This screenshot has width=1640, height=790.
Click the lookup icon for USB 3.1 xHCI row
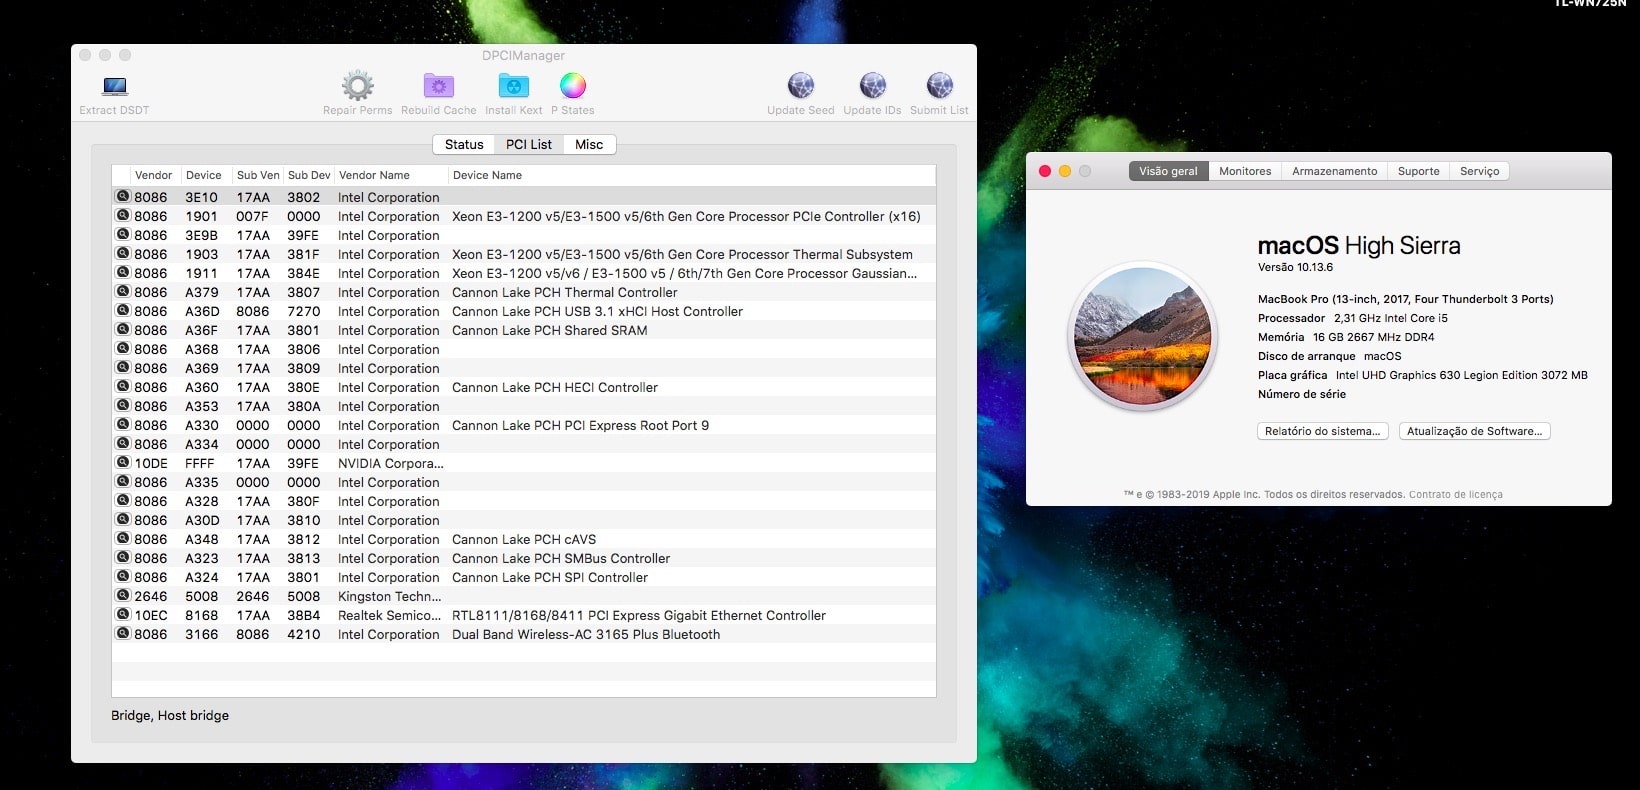click(x=123, y=311)
